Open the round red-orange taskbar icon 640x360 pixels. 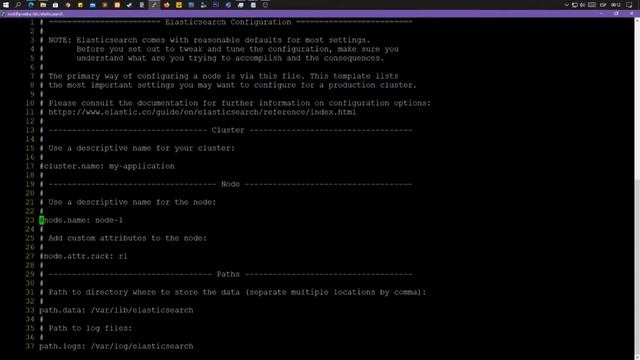tap(167, 5)
